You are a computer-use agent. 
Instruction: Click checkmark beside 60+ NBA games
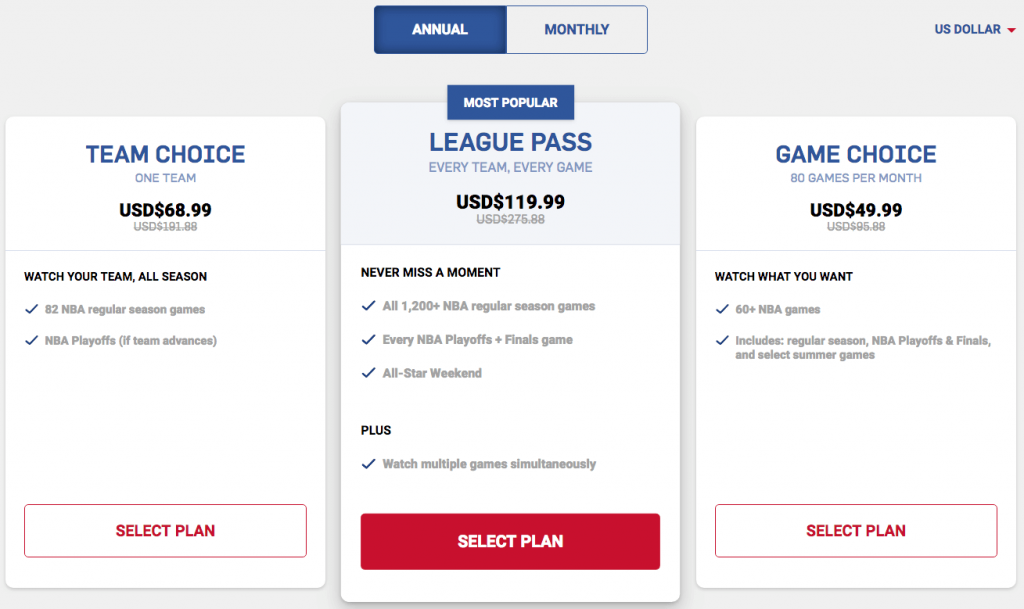(721, 310)
